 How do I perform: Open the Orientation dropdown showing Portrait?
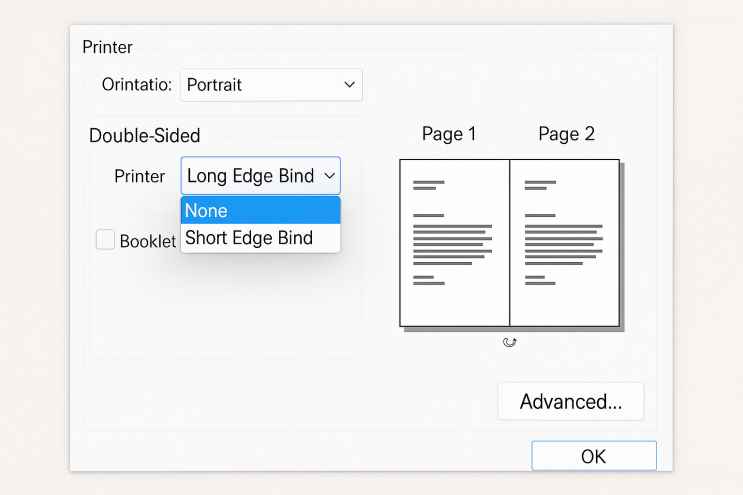tap(271, 85)
